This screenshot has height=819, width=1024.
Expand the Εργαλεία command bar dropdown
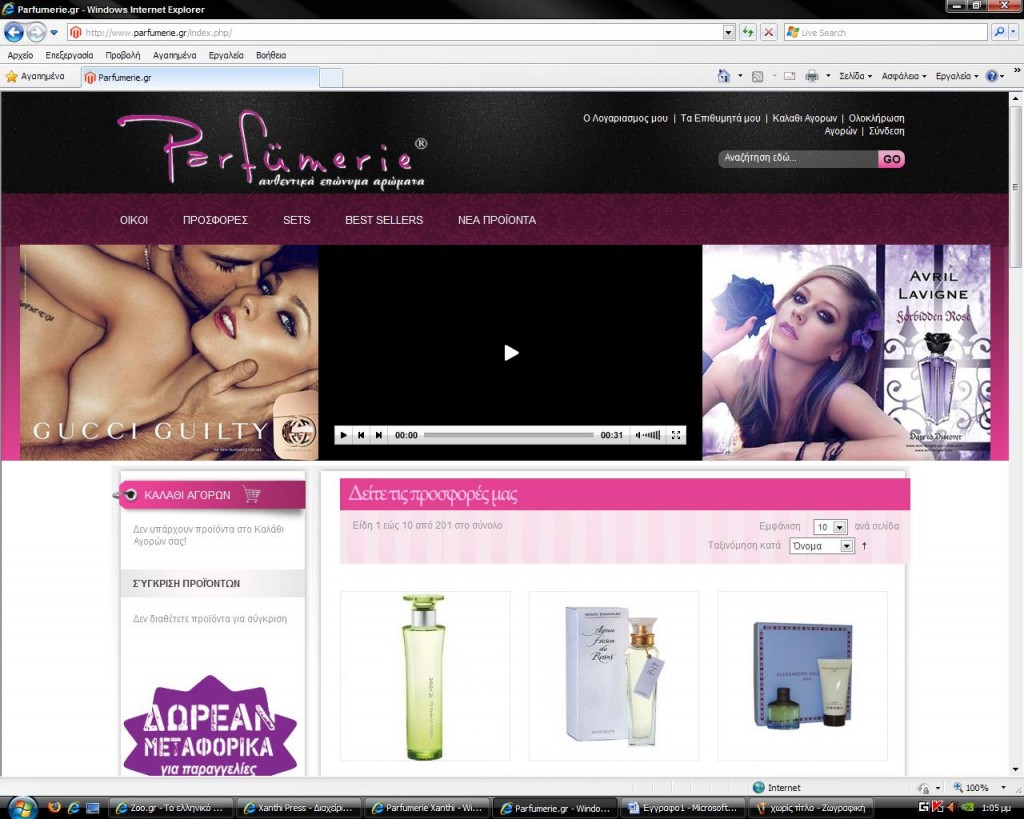tap(957, 76)
